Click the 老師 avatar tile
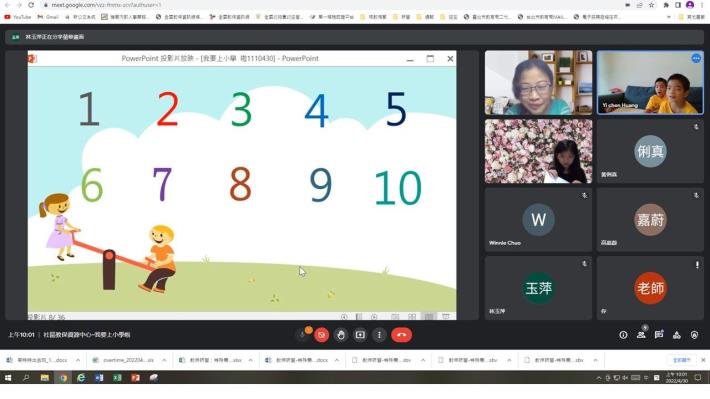The image size is (710, 399). tap(650, 288)
